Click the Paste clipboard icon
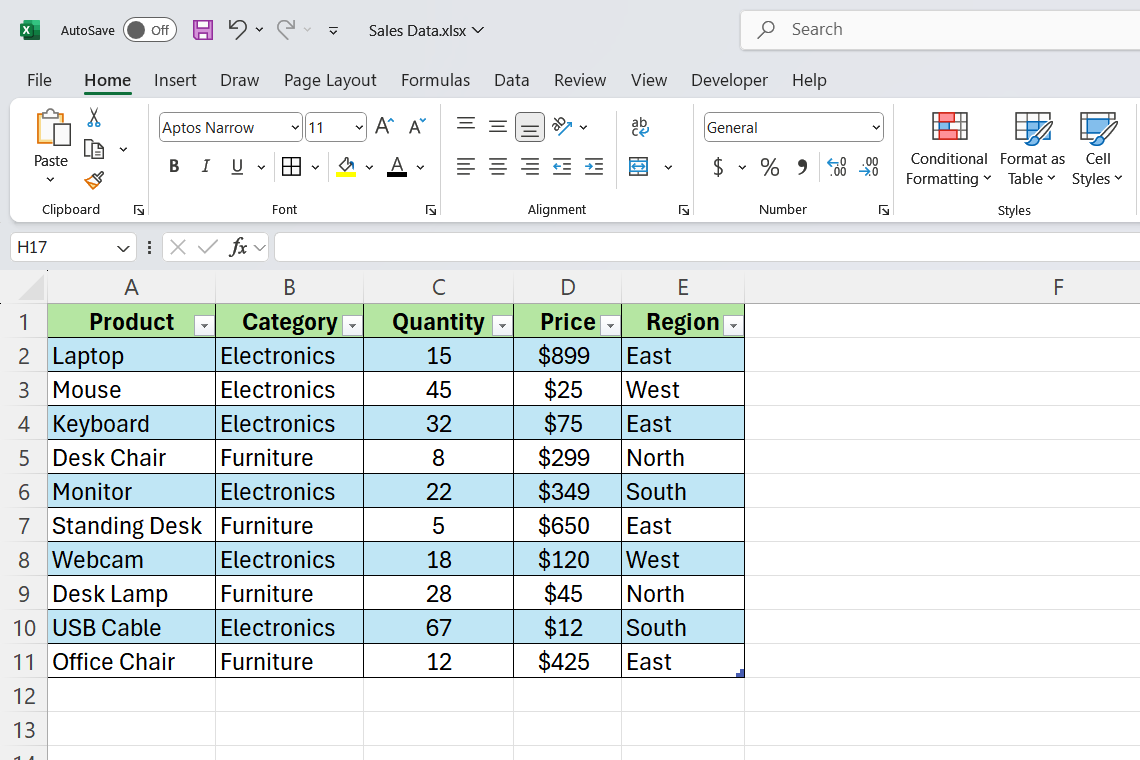The height and width of the screenshot is (760, 1140). pos(52,128)
